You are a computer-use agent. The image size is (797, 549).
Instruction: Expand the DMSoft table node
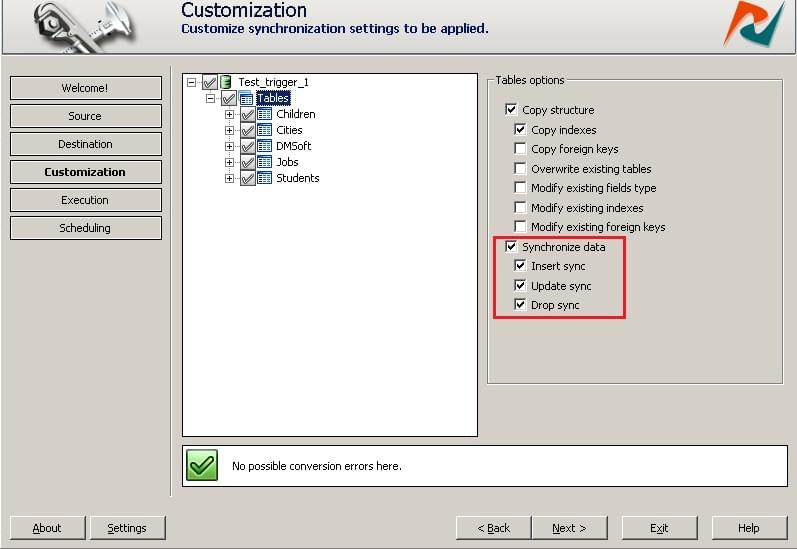point(229,146)
